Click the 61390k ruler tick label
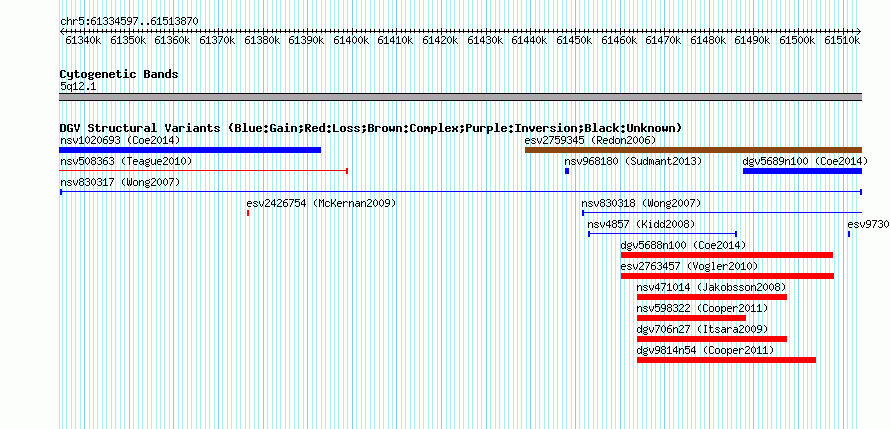The image size is (890, 429). 307,40
